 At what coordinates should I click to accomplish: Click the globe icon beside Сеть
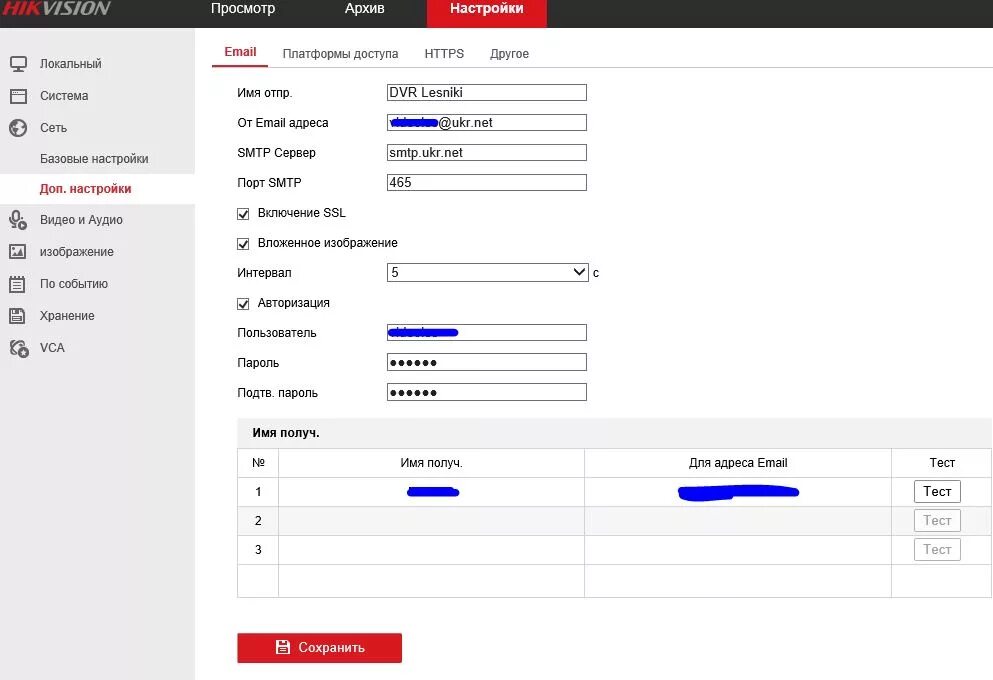(x=18, y=128)
